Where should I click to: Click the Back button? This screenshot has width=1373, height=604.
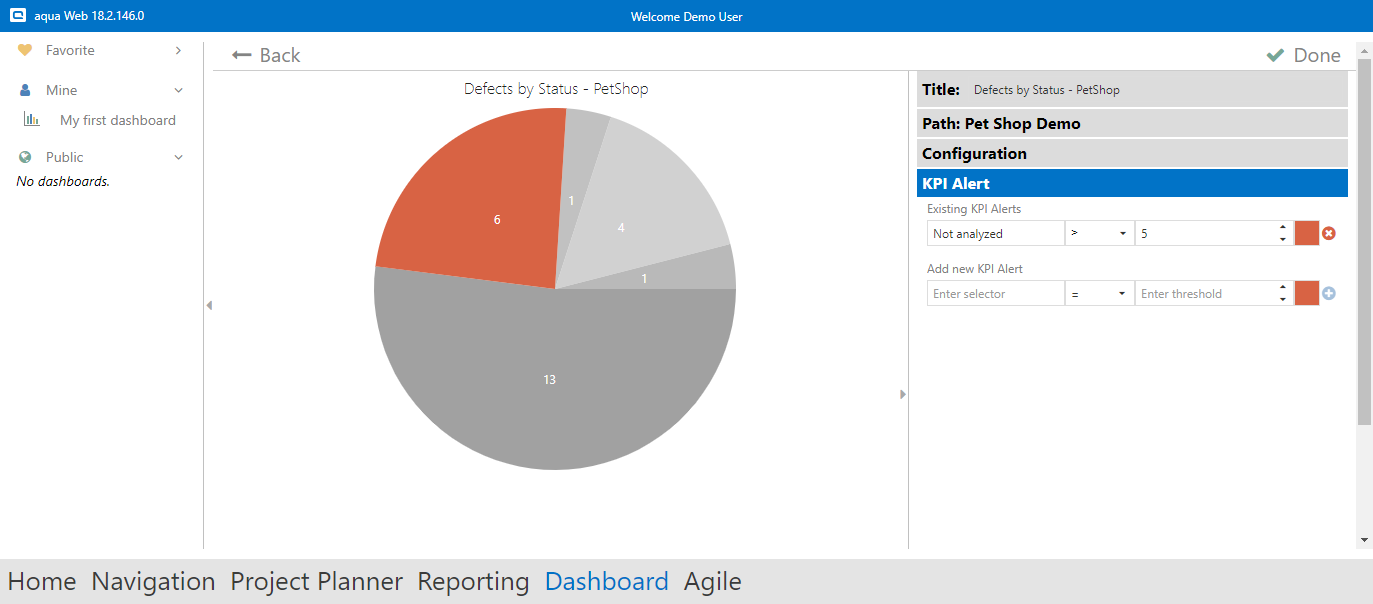[266, 55]
